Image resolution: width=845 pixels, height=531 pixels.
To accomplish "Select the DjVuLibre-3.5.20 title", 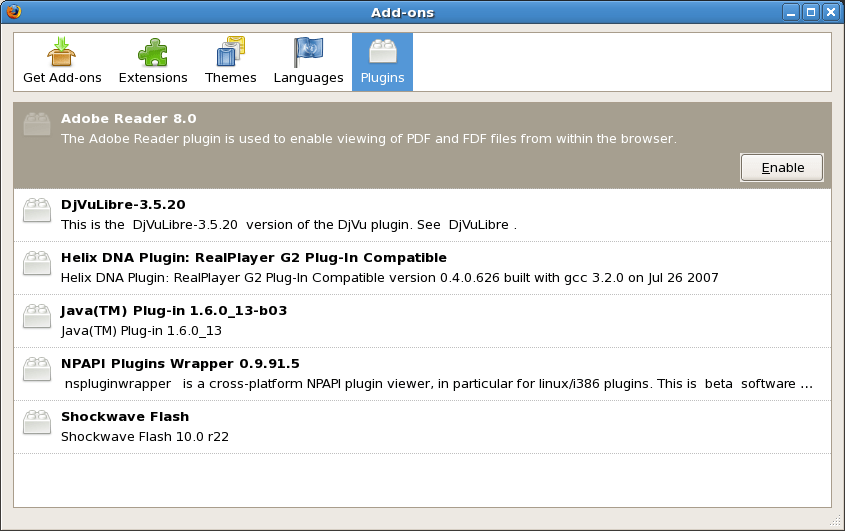I will coord(123,205).
